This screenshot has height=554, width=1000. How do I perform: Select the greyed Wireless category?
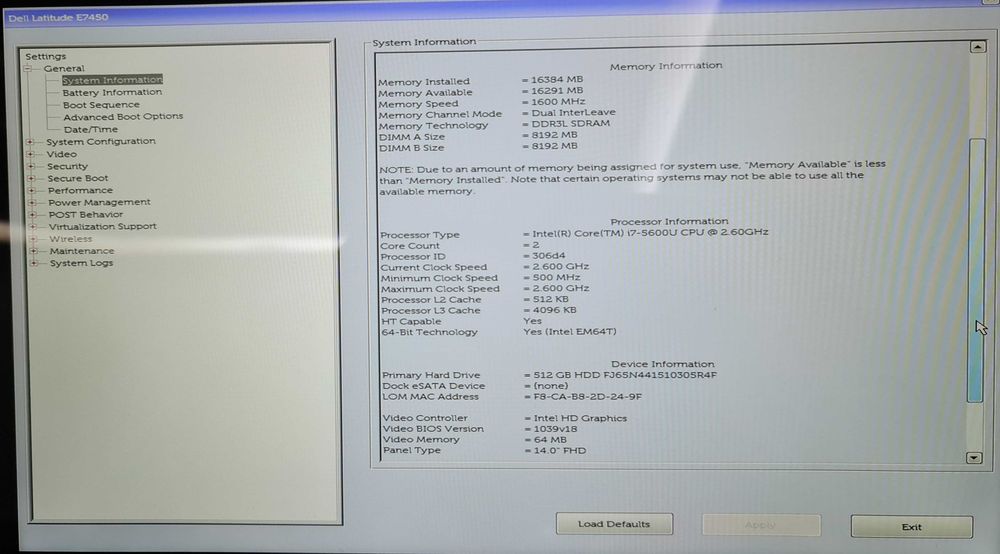(x=71, y=238)
